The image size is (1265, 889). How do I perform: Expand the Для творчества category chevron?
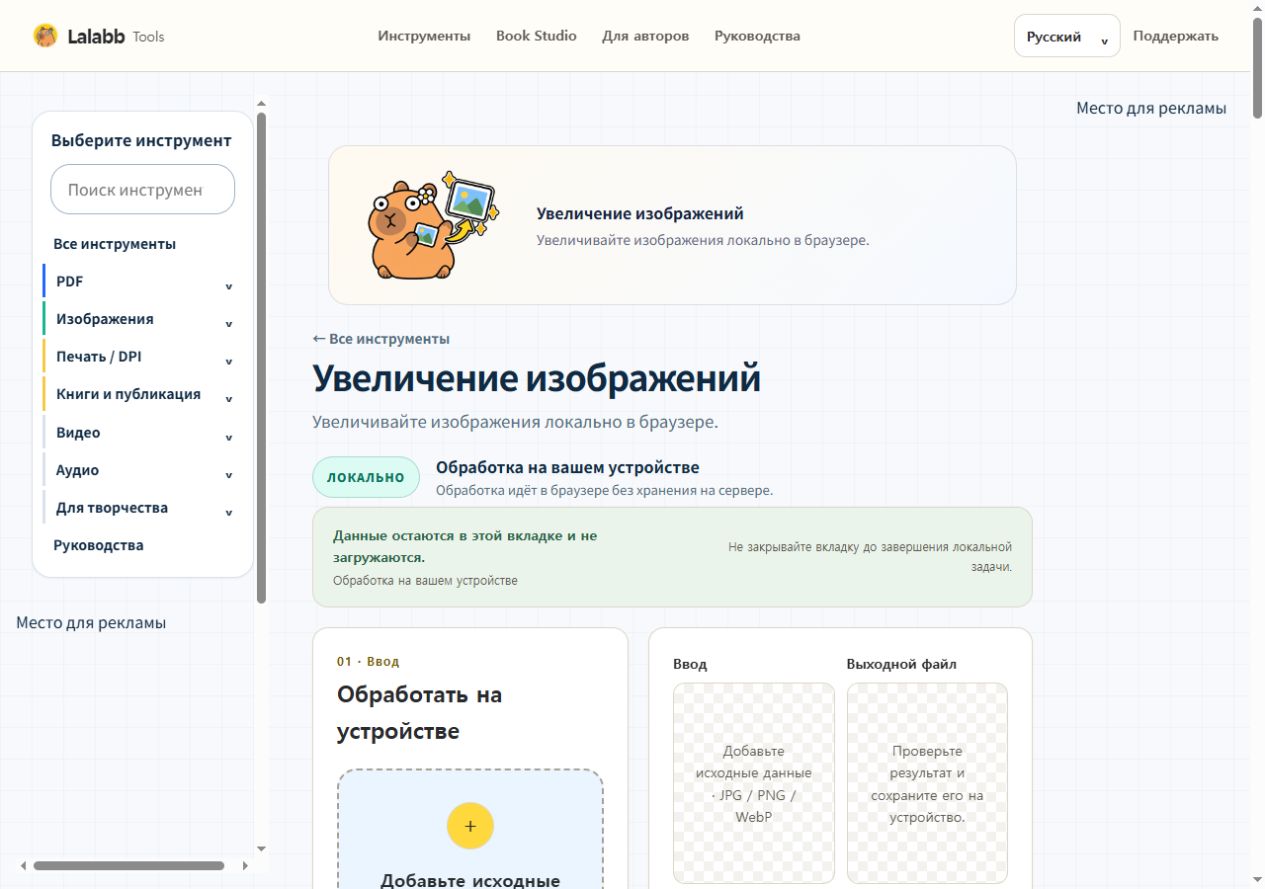228,512
